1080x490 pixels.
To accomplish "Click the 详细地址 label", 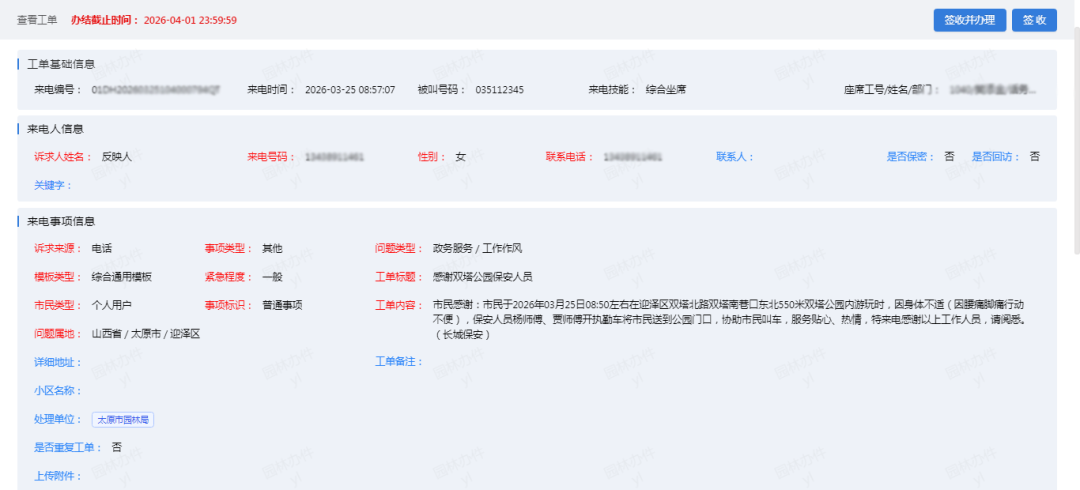I will 58,362.
